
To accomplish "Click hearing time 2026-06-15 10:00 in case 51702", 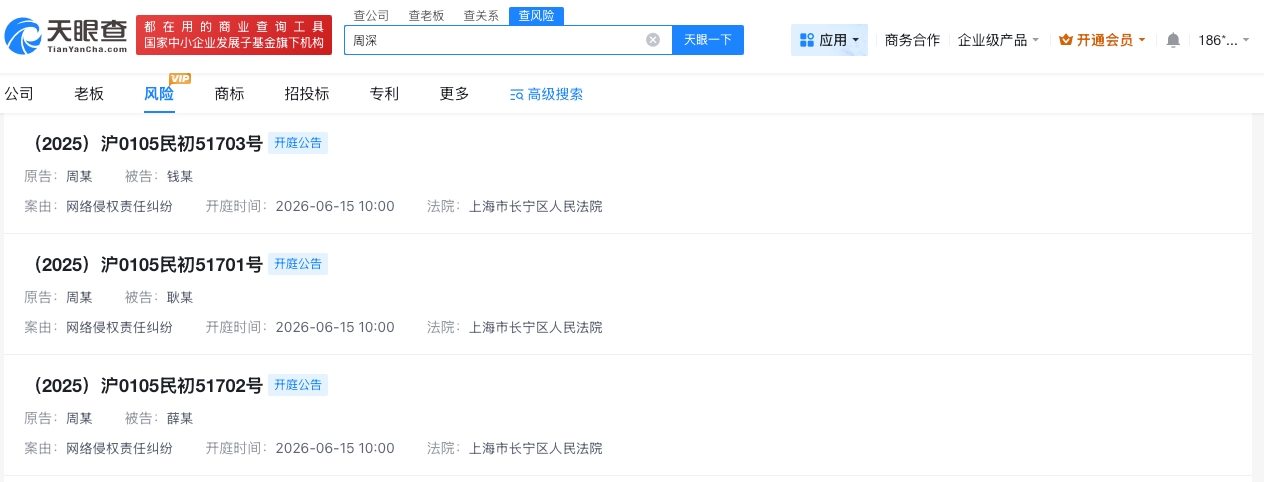I will (x=335, y=448).
